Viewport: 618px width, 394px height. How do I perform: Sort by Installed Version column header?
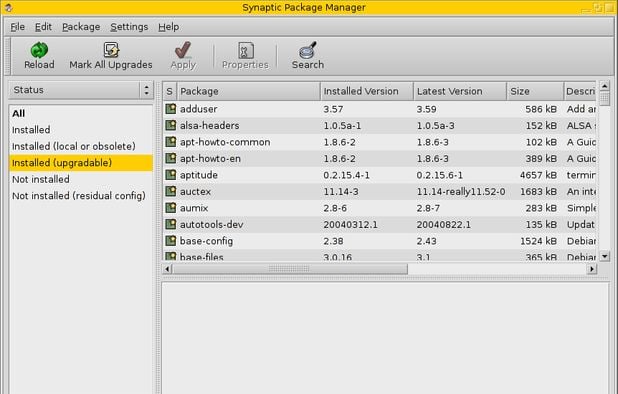point(367,91)
